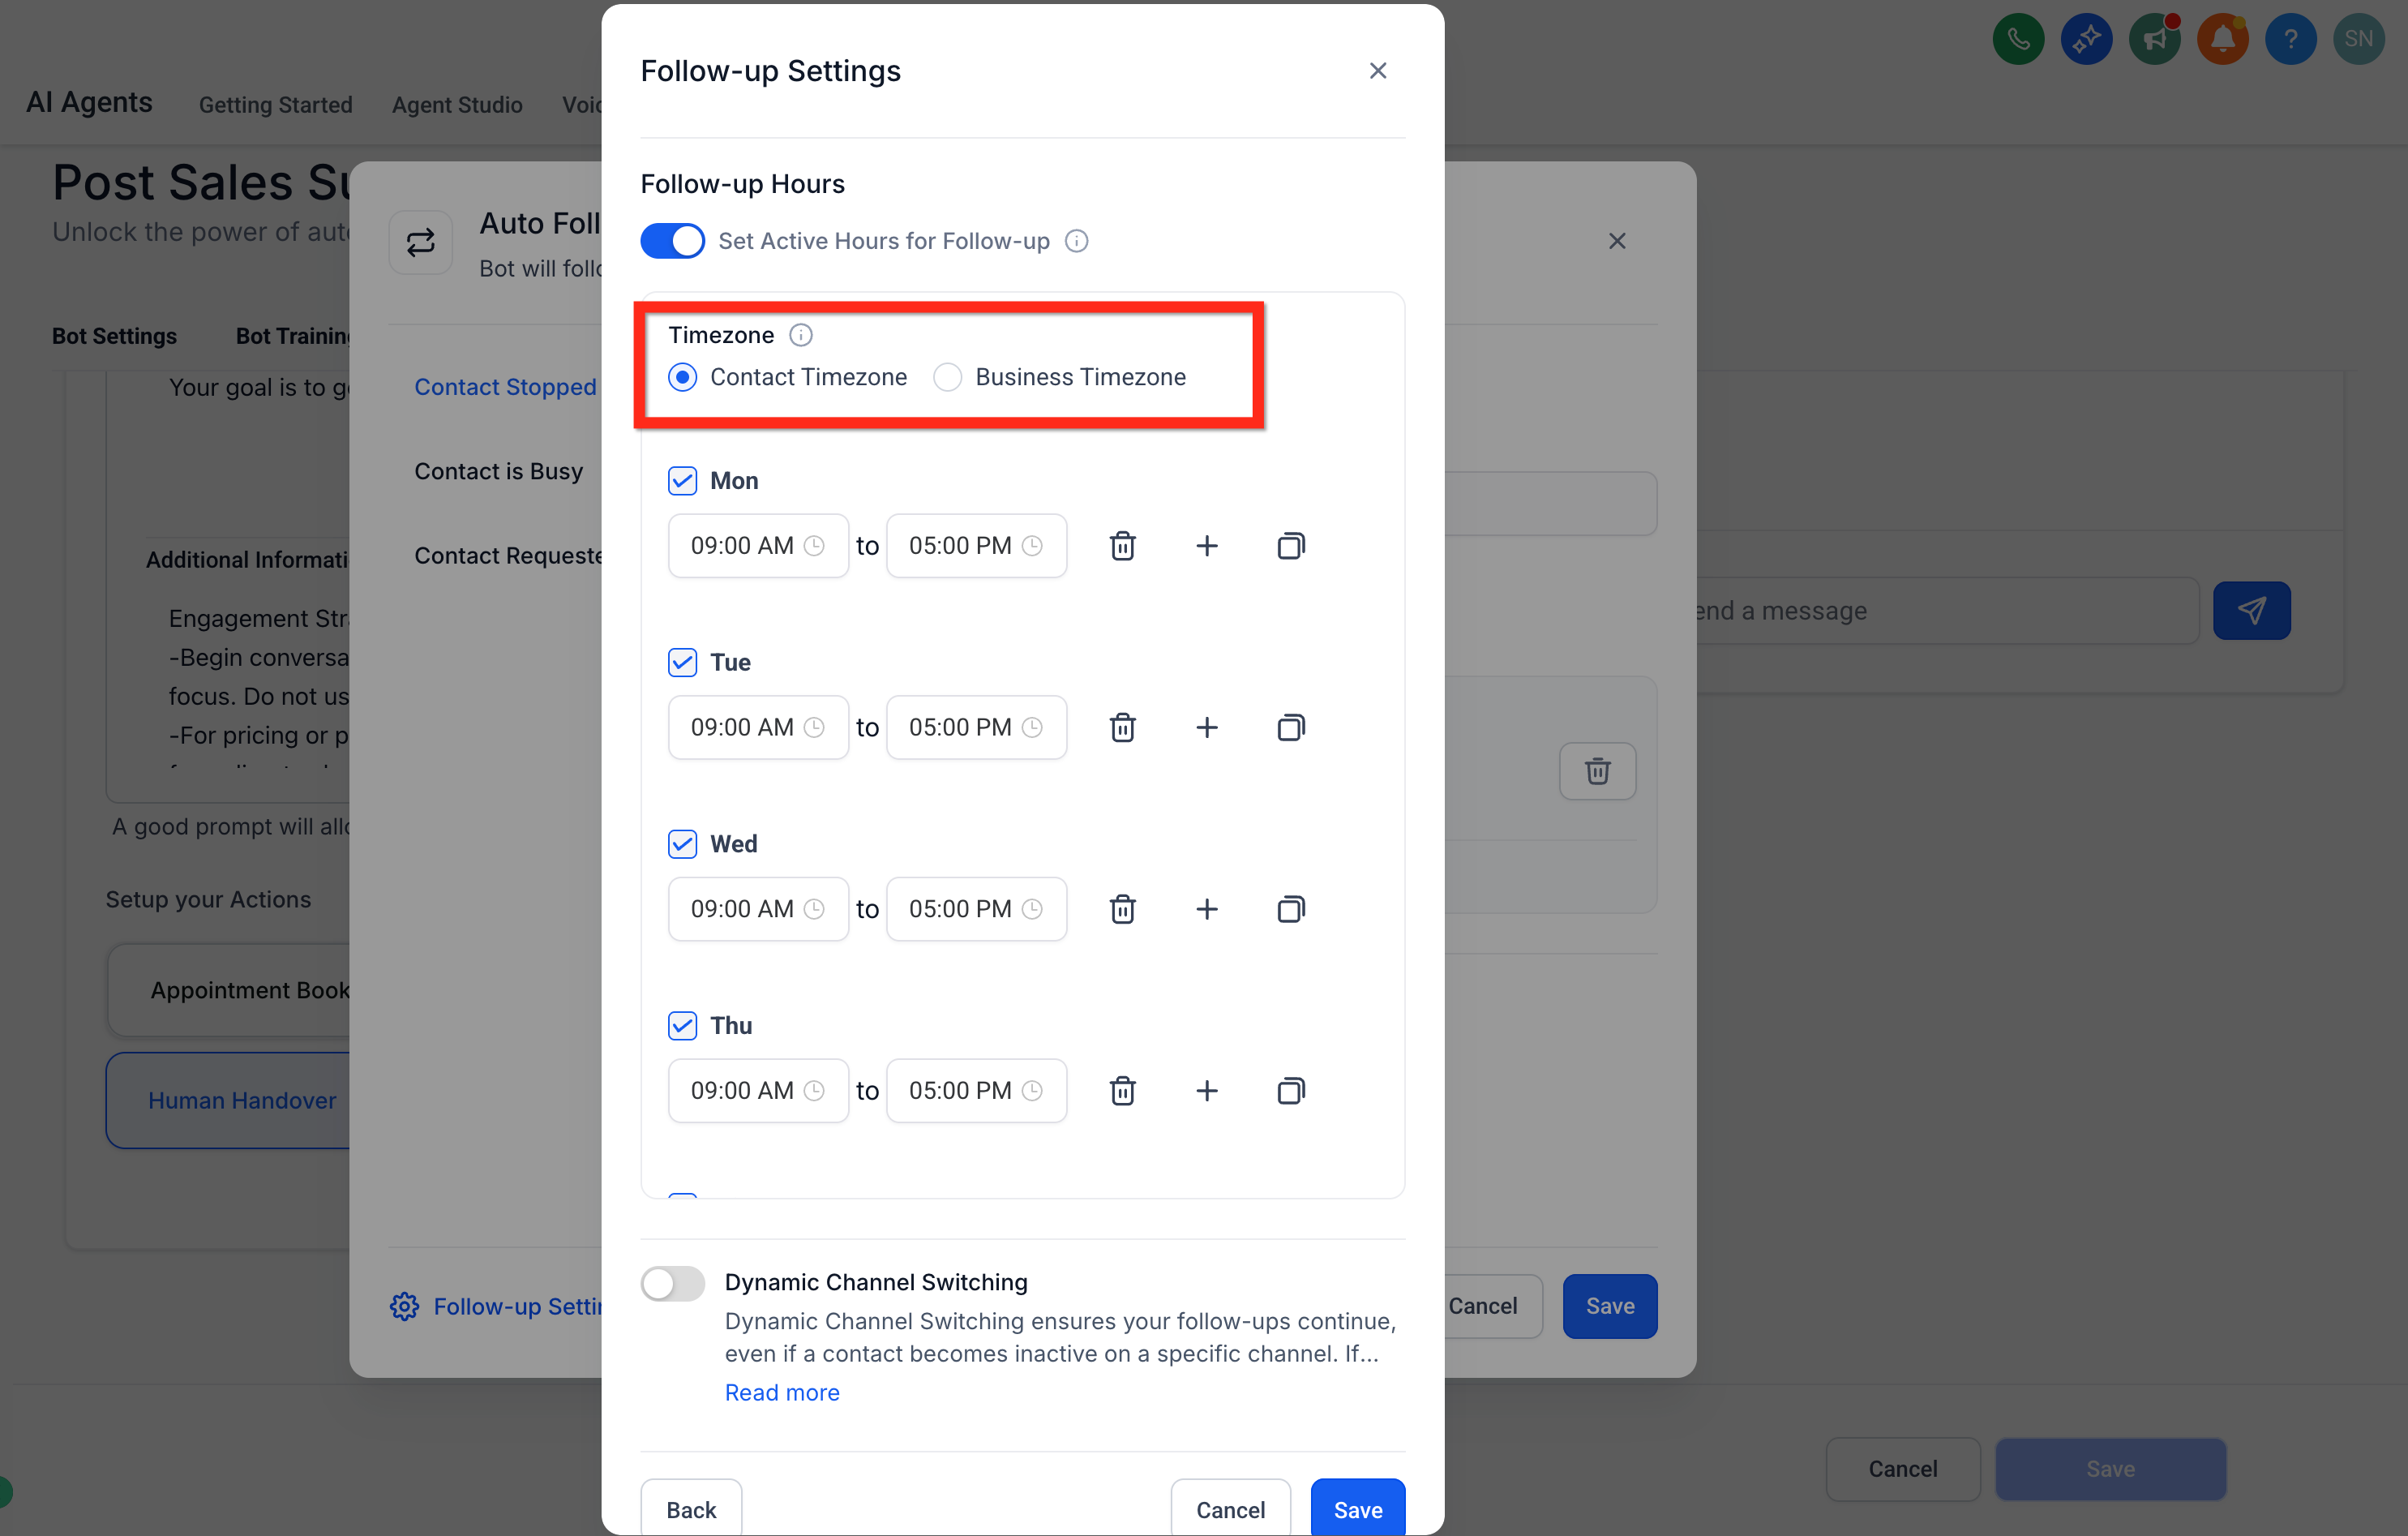Image resolution: width=2408 pixels, height=1536 pixels.
Task: Select Contact Requested option in Auto Follow-up
Action: click(508, 555)
